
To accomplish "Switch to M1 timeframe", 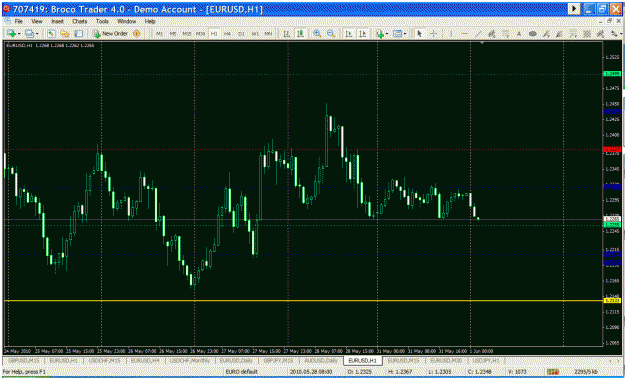I will pos(159,34).
